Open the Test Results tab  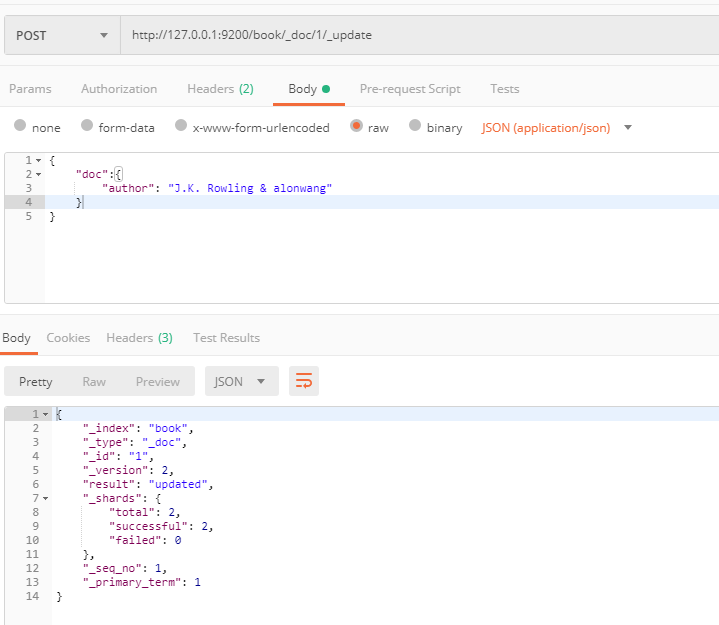pyautogui.click(x=227, y=338)
